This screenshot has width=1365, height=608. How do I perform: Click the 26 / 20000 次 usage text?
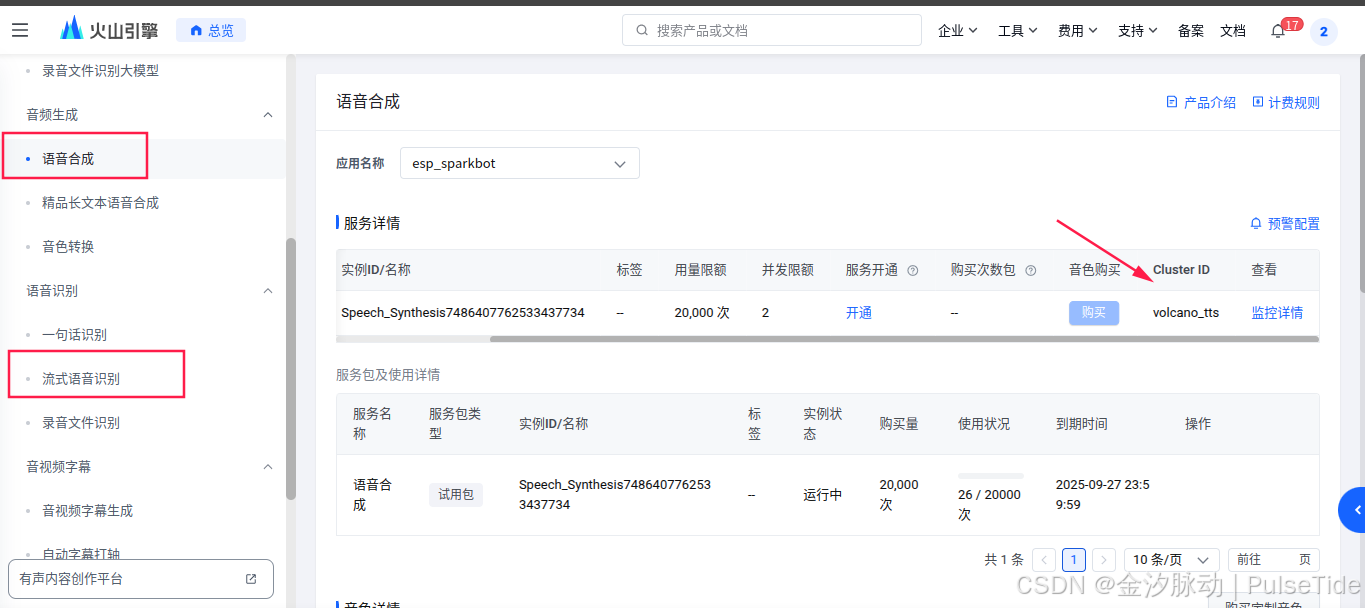pos(990,505)
